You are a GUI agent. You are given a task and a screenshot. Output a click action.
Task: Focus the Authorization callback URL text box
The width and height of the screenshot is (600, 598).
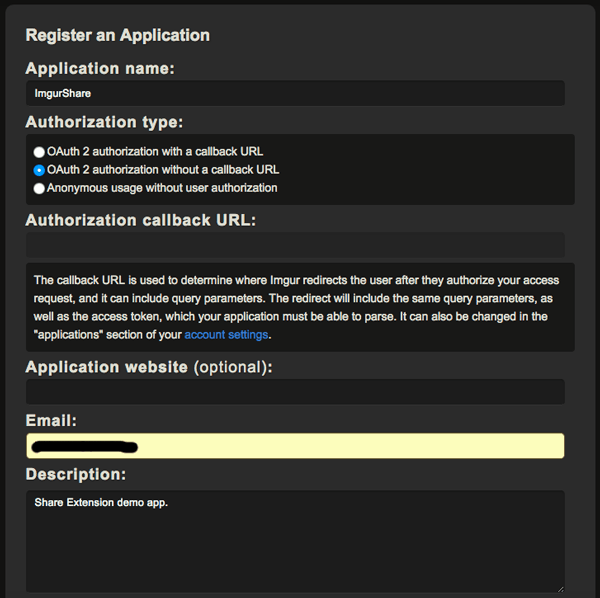click(295, 245)
